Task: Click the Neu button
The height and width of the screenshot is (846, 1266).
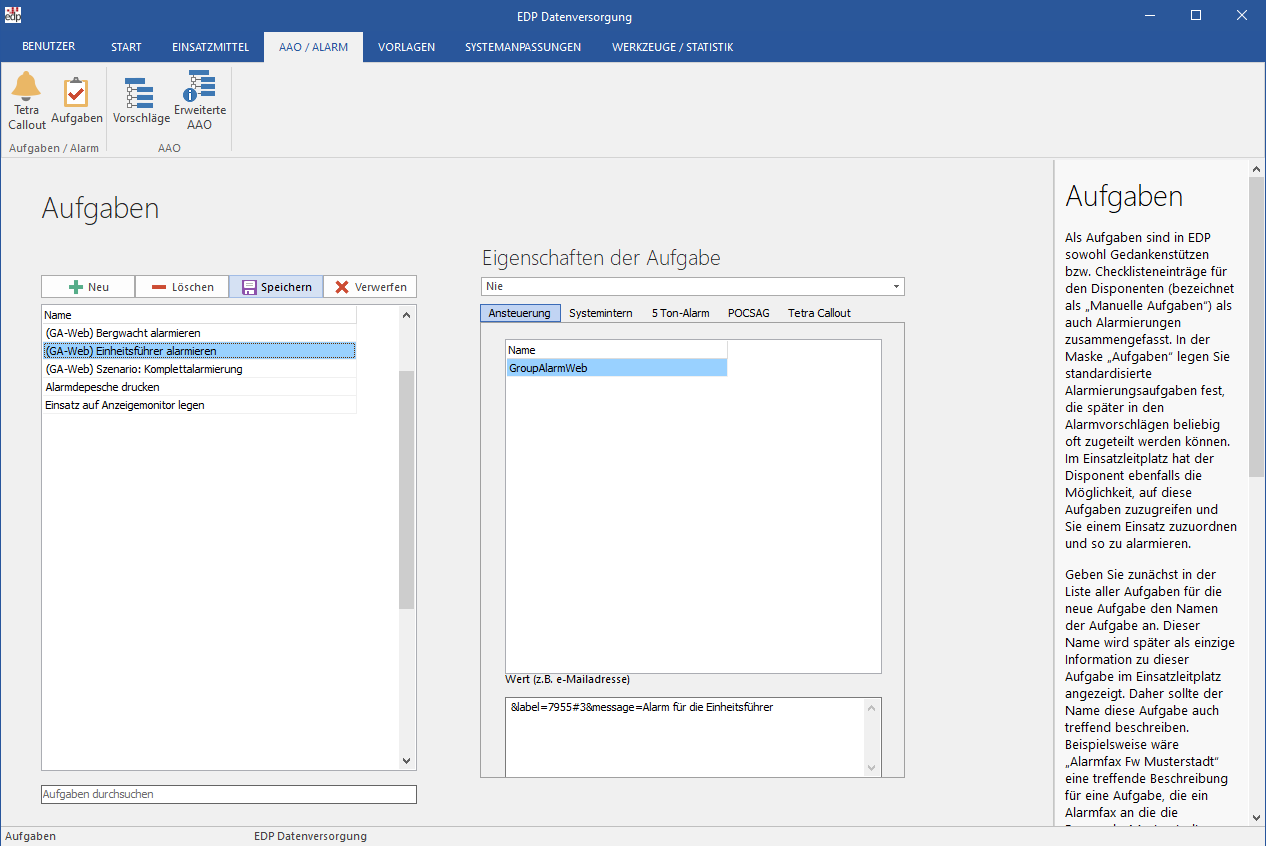Action: 88,287
